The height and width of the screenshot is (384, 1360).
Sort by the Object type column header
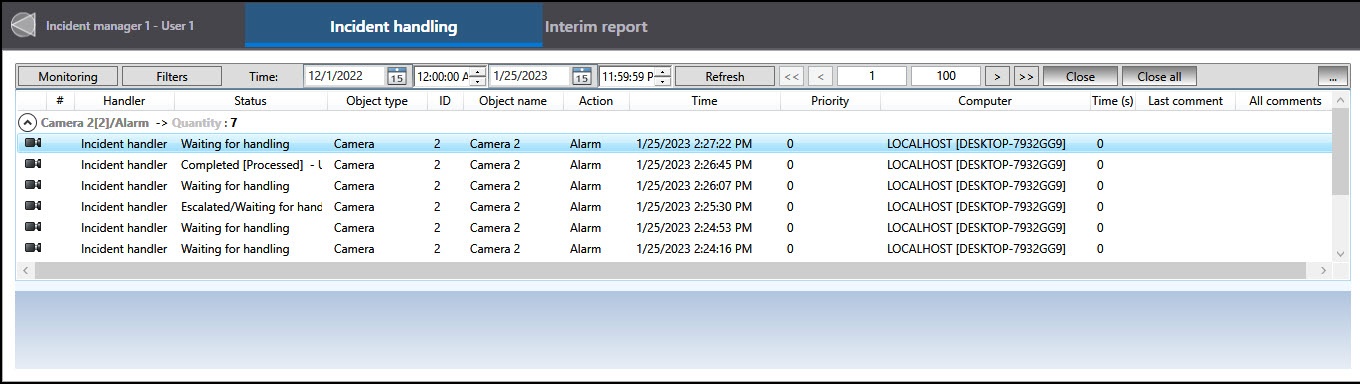(377, 101)
